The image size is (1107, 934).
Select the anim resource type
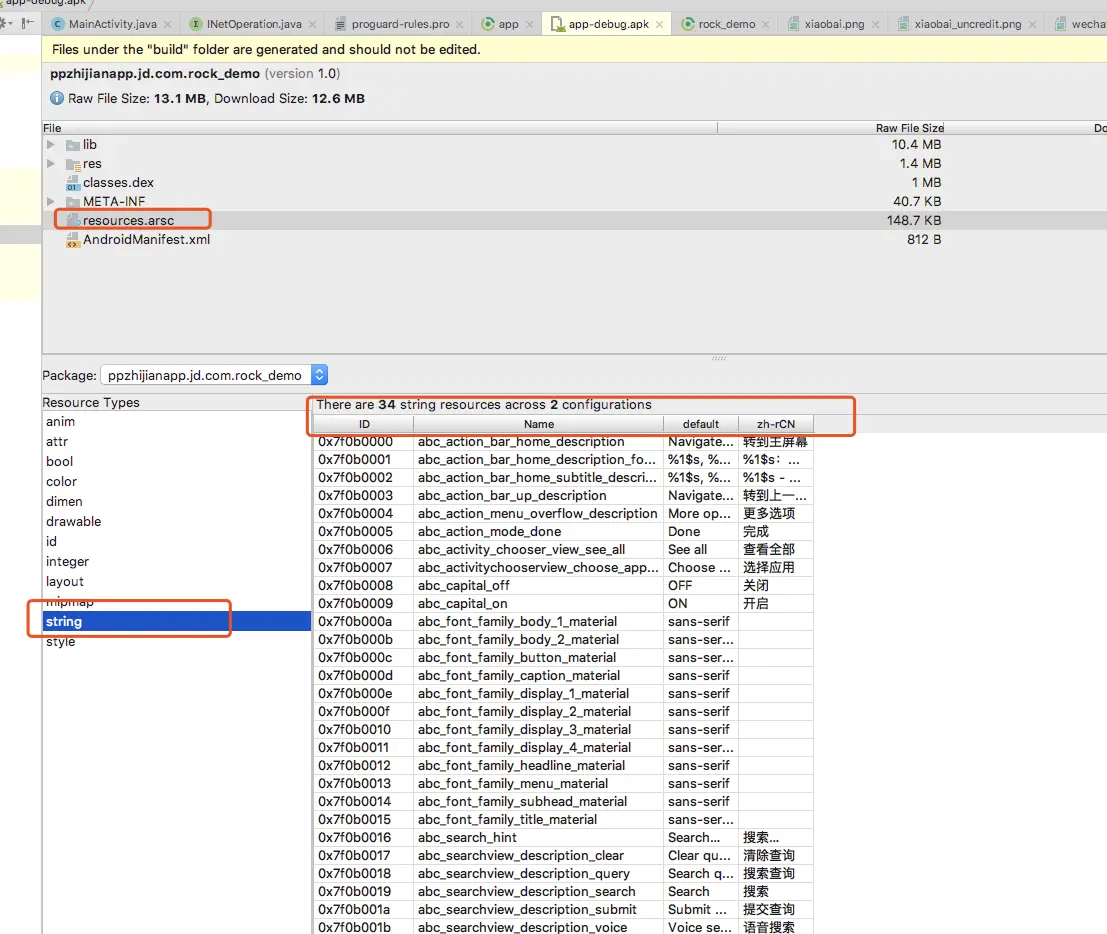[x=176, y=421]
